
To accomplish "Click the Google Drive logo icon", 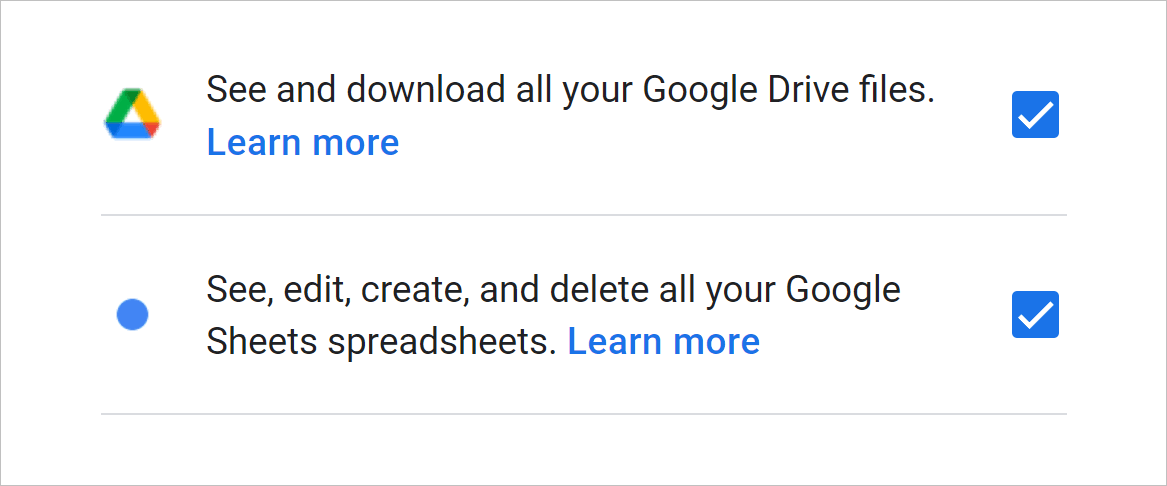I will (x=132, y=115).
